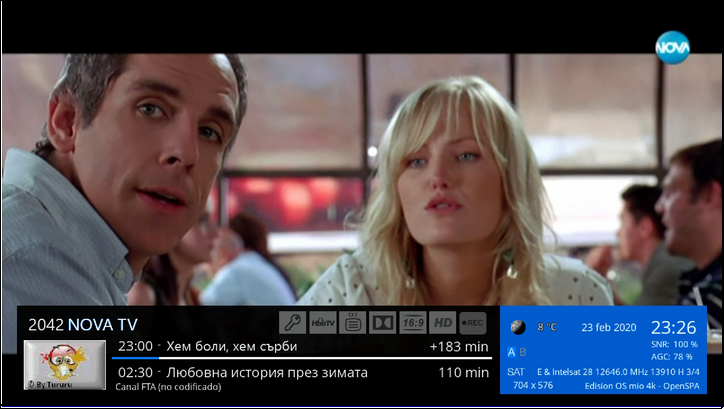Click the 110 min duration text
The height and width of the screenshot is (409, 724).
pyautogui.click(x=464, y=372)
